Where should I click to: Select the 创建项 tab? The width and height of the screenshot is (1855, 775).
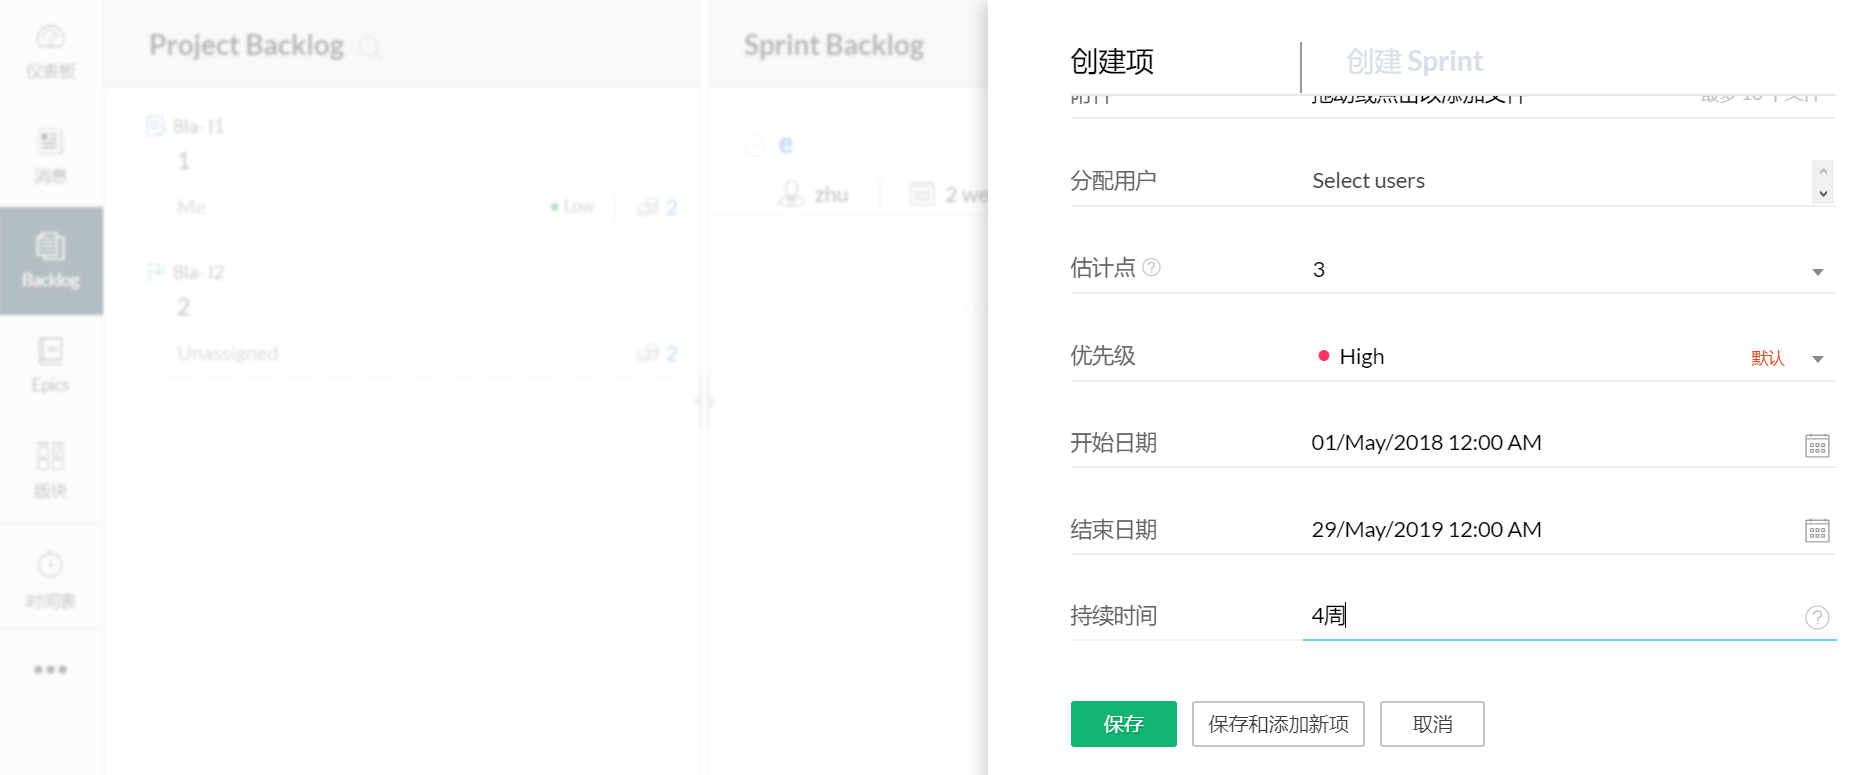pos(1112,62)
